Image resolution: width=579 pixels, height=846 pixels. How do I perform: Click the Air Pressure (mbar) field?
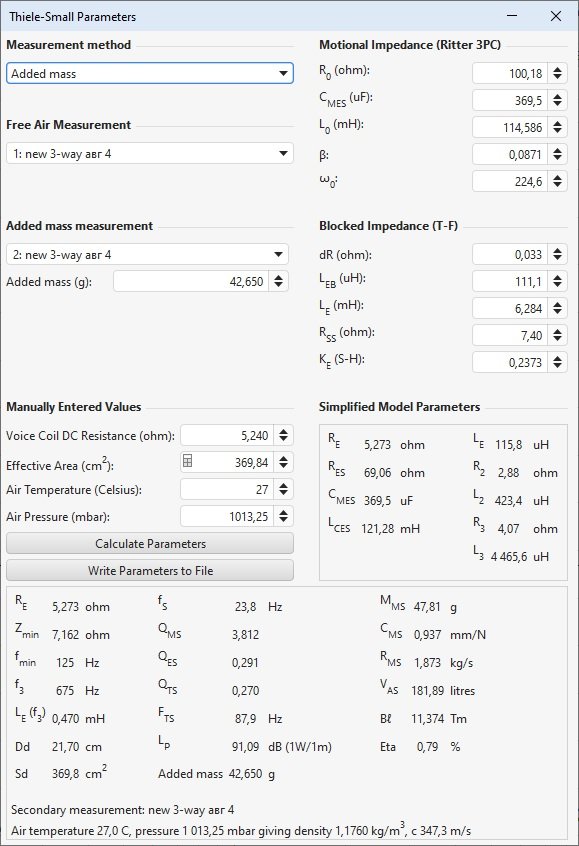227,516
